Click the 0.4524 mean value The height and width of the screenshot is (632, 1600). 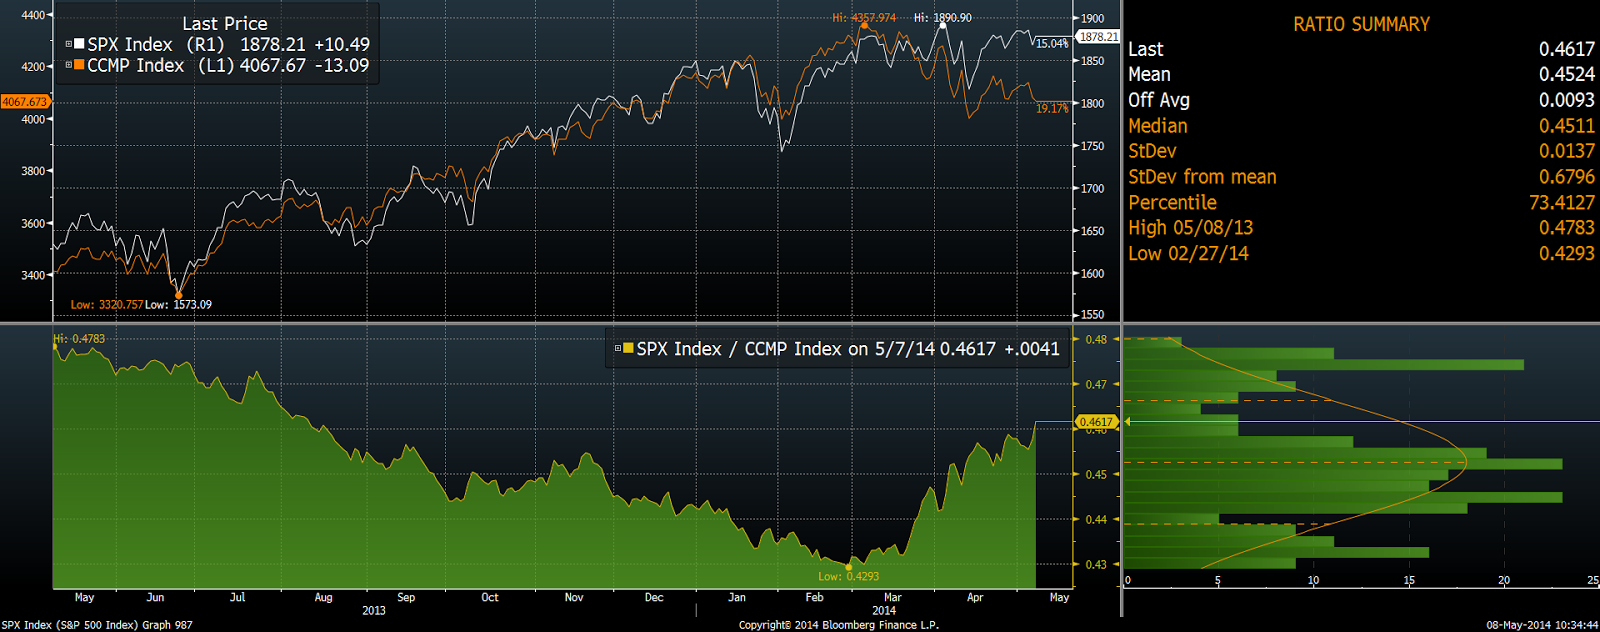[1567, 74]
